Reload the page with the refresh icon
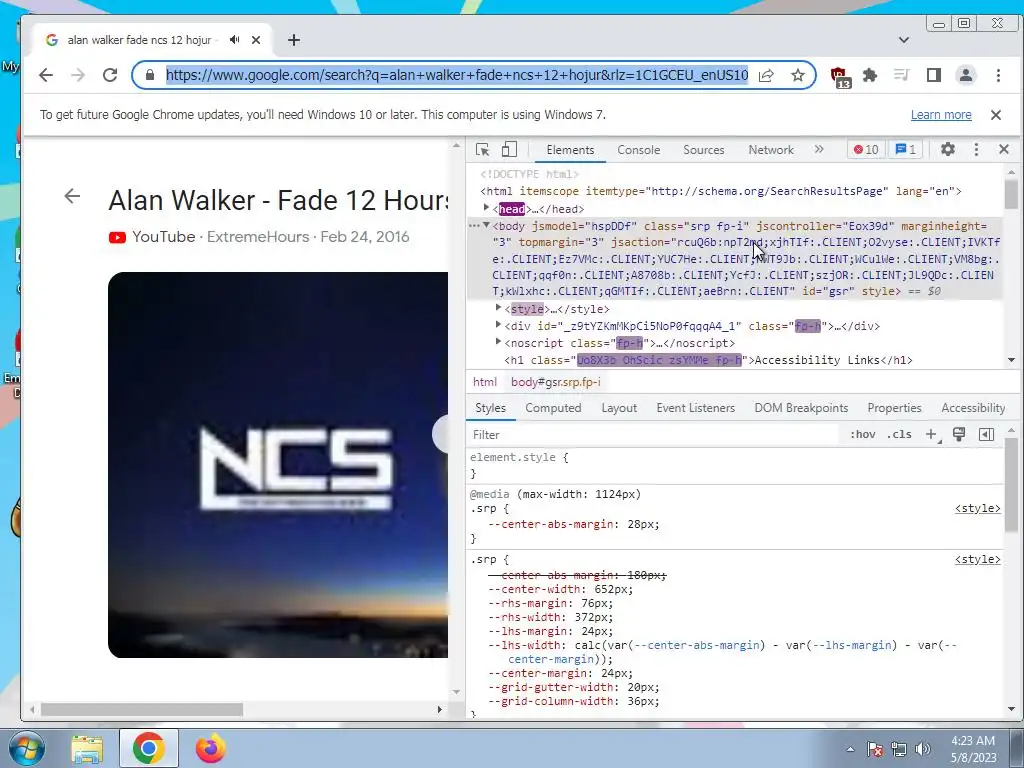This screenshot has width=1024, height=768. coord(110,75)
